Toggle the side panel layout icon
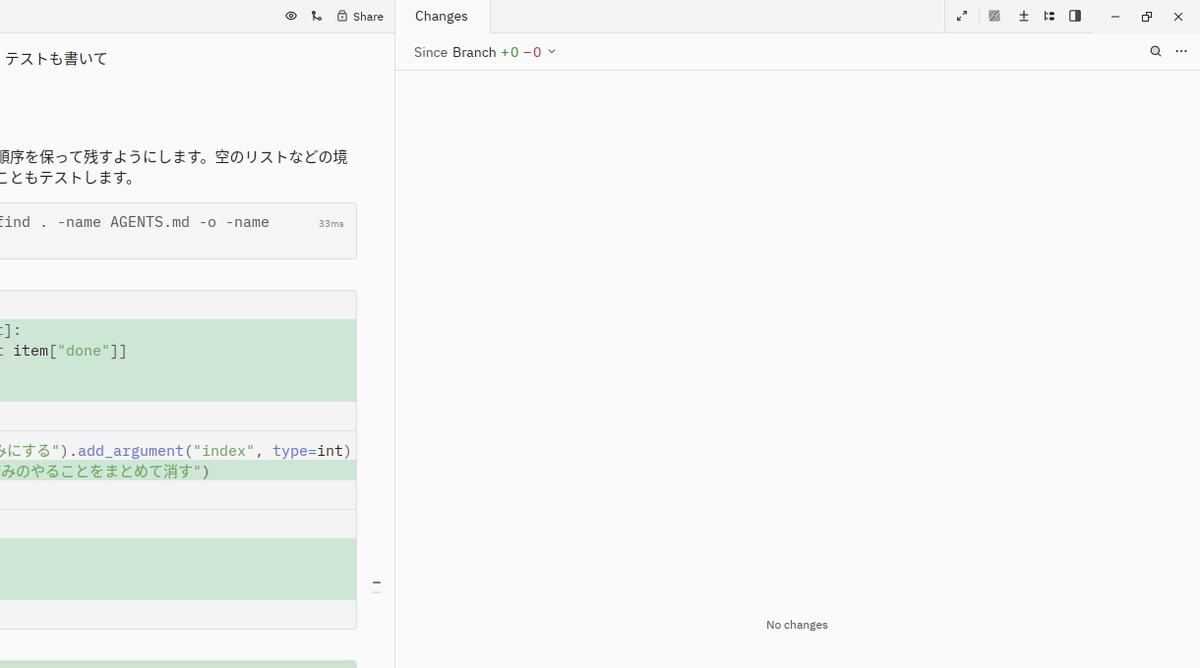This screenshot has height=668, width=1200. tap(1075, 16)
